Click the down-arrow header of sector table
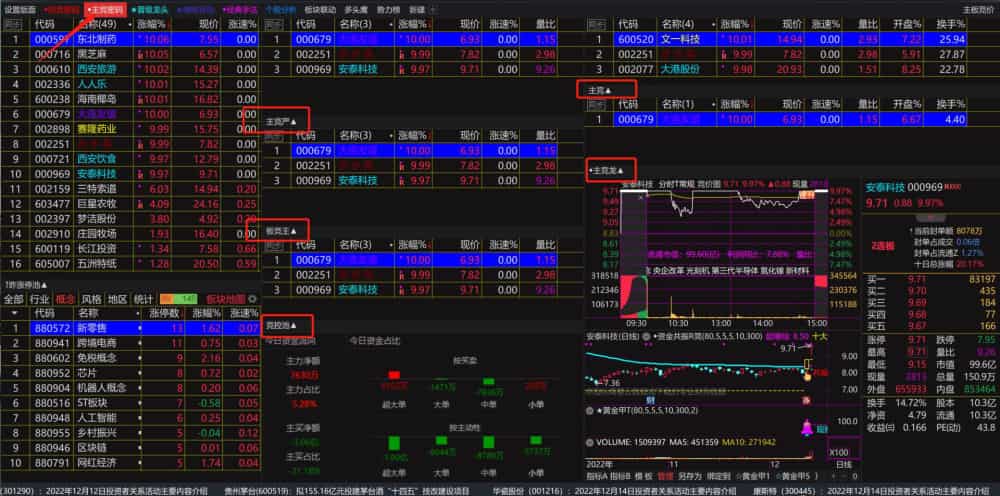This screenshot has width=1000, height=496. 14,313
